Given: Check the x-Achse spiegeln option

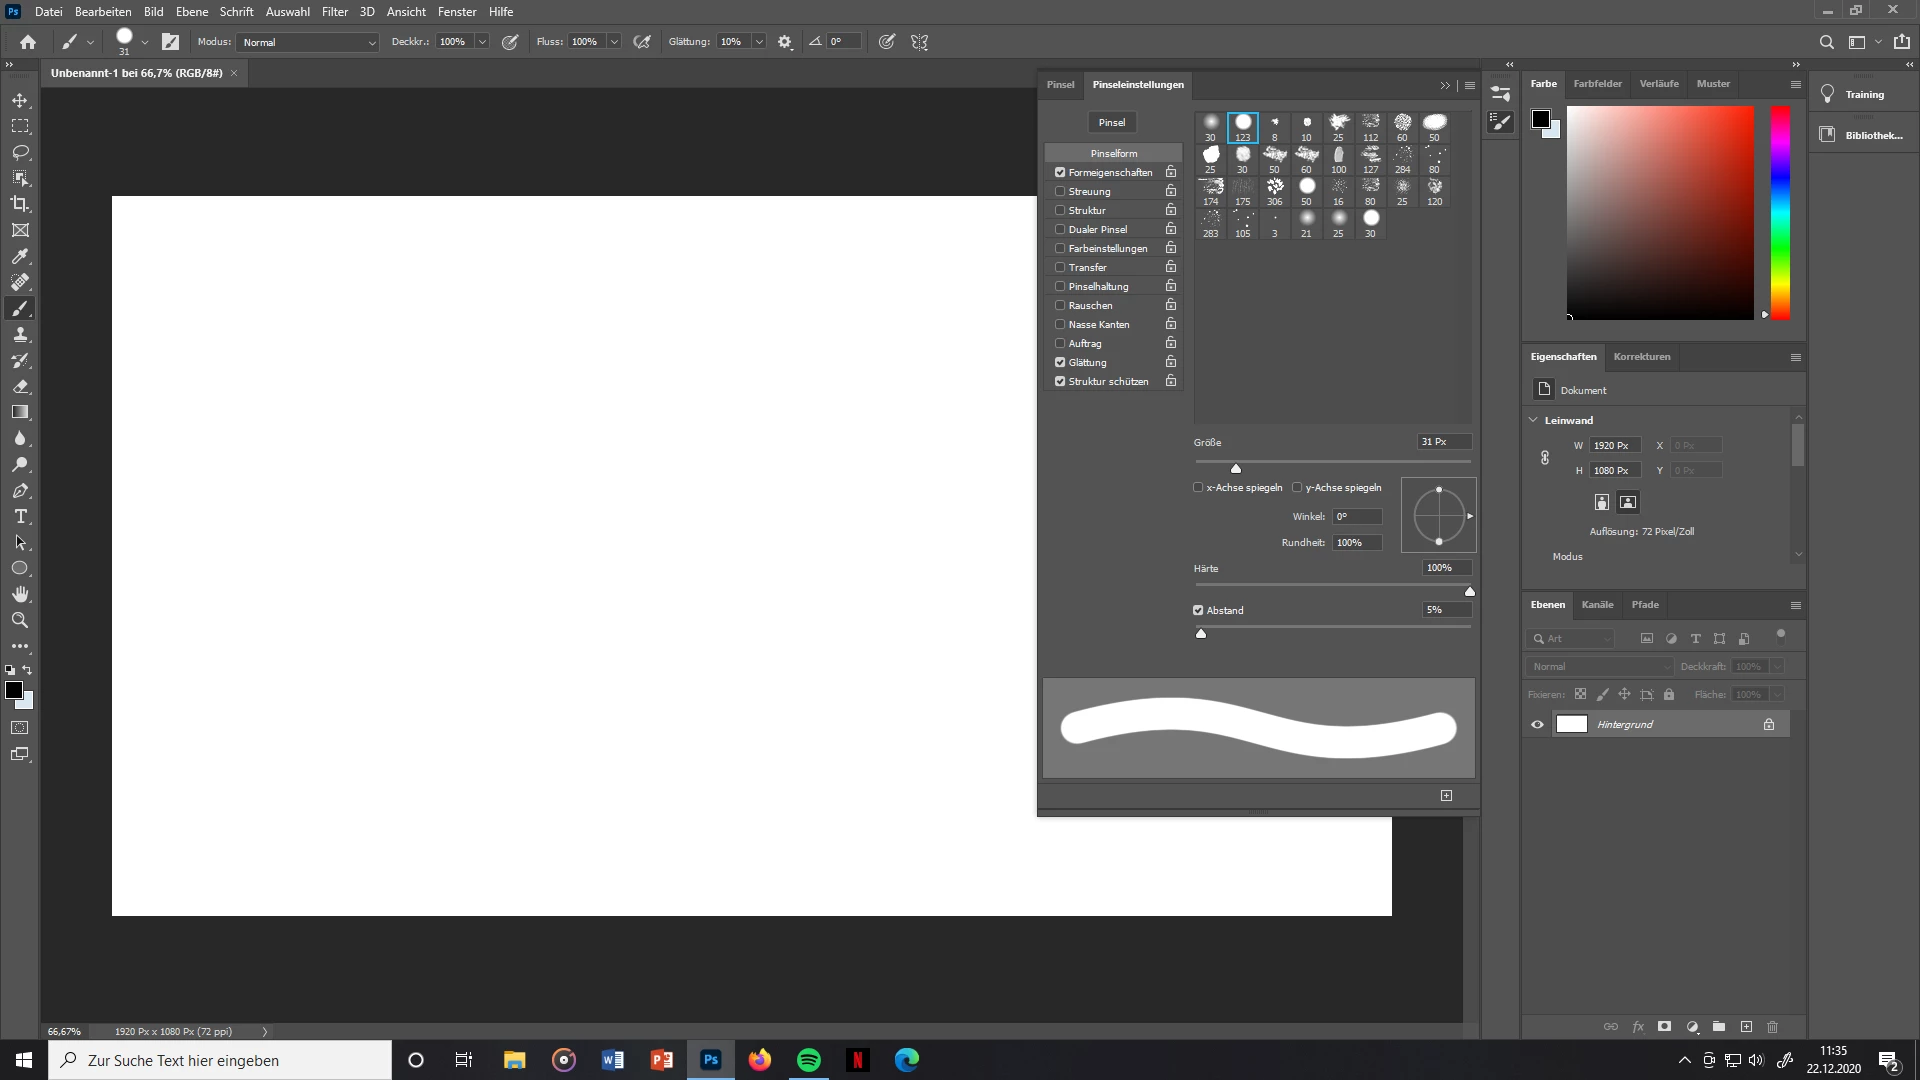Looking at the screenshot, I should click(x=1198, y=488).
